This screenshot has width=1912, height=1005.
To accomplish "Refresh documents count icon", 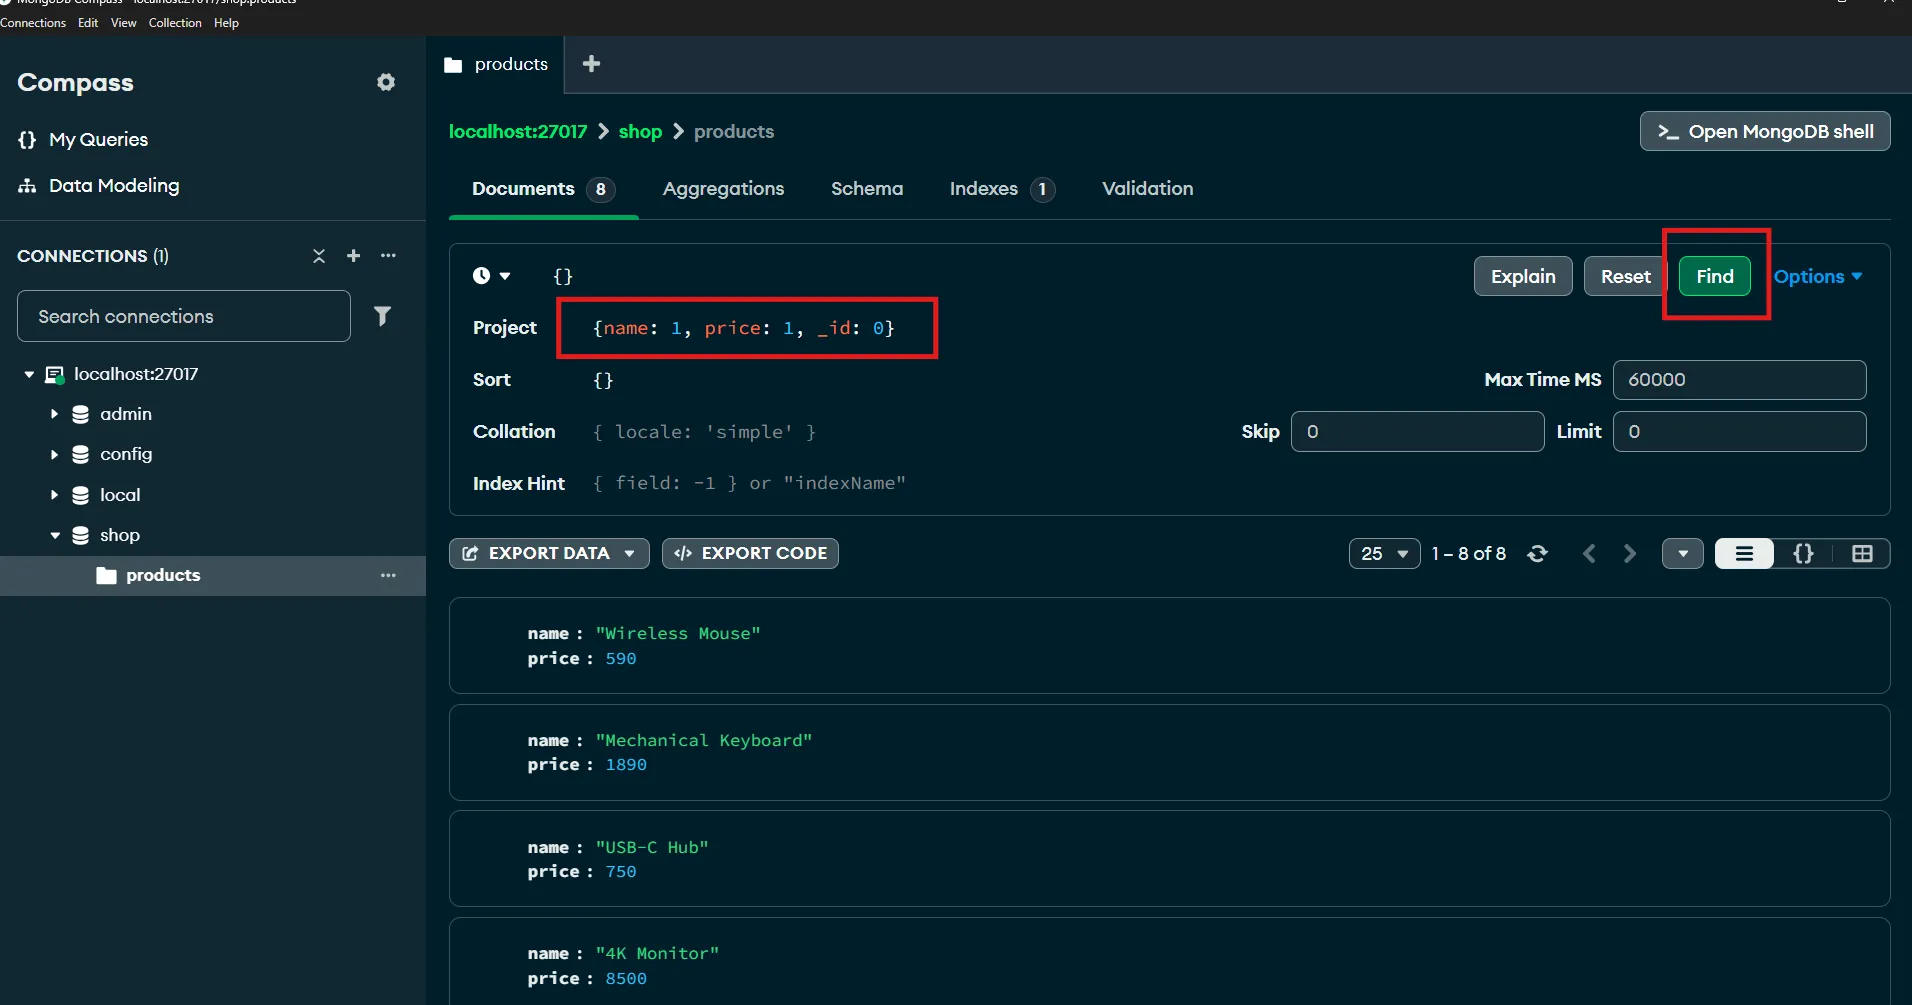I will pos(1538,554).
